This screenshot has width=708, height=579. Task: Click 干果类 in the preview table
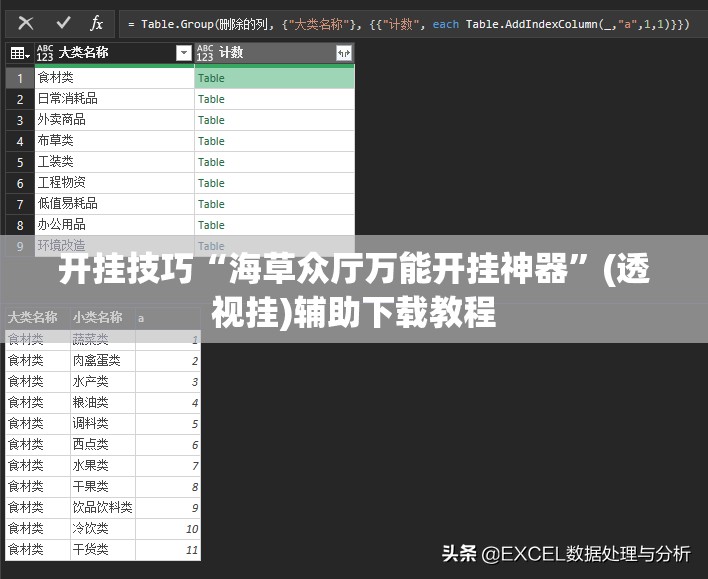pyautogui.click(x=90, y=486)
